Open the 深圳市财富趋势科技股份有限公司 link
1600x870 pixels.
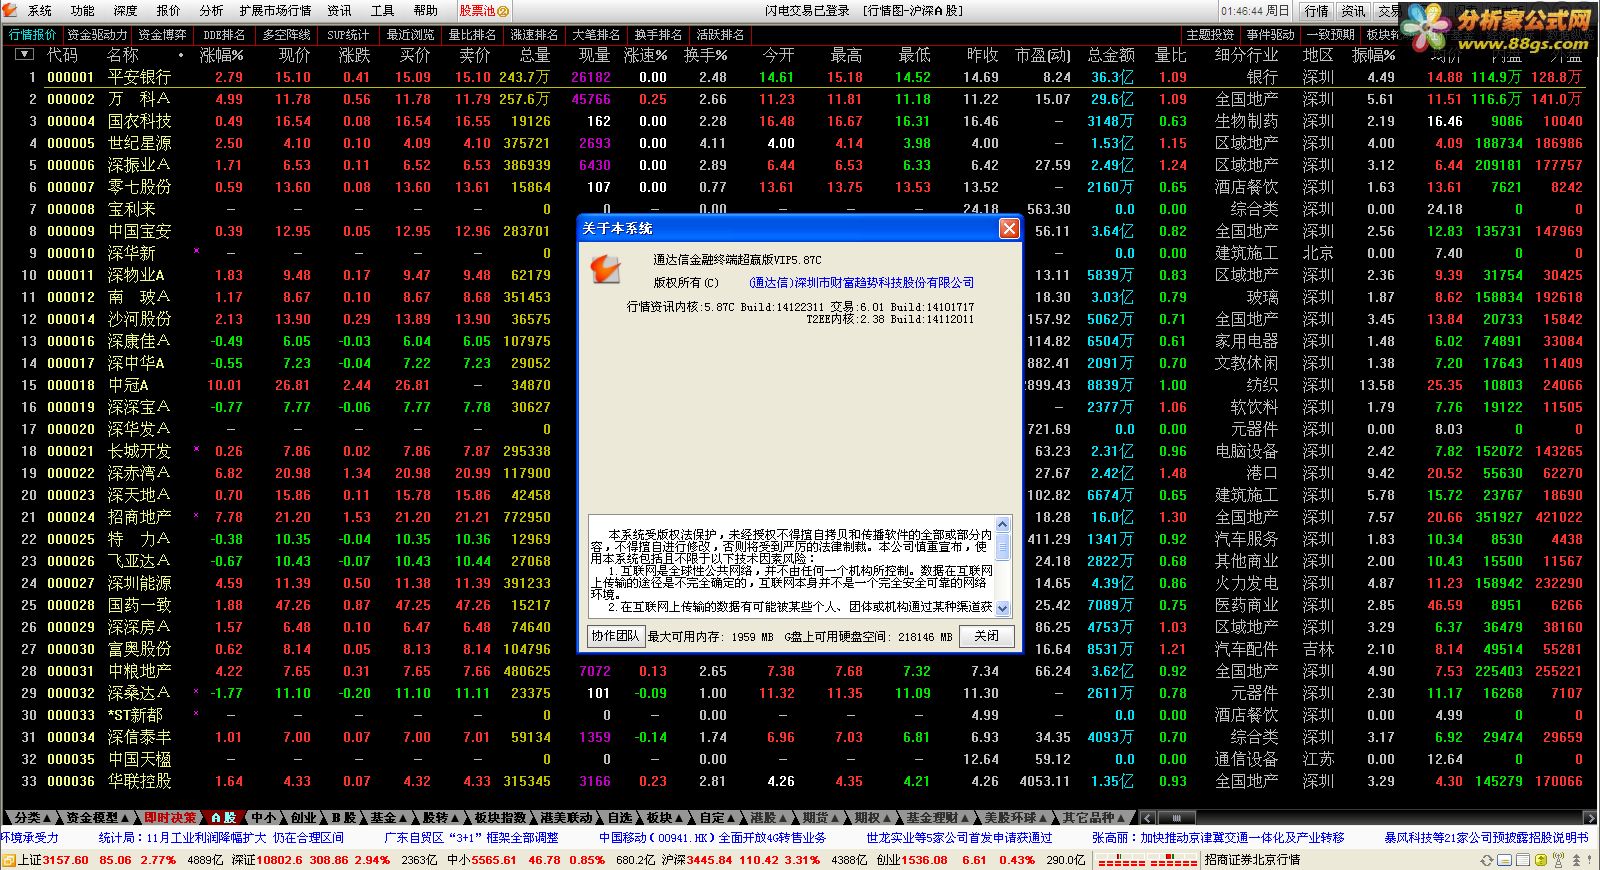click(860, 283)
